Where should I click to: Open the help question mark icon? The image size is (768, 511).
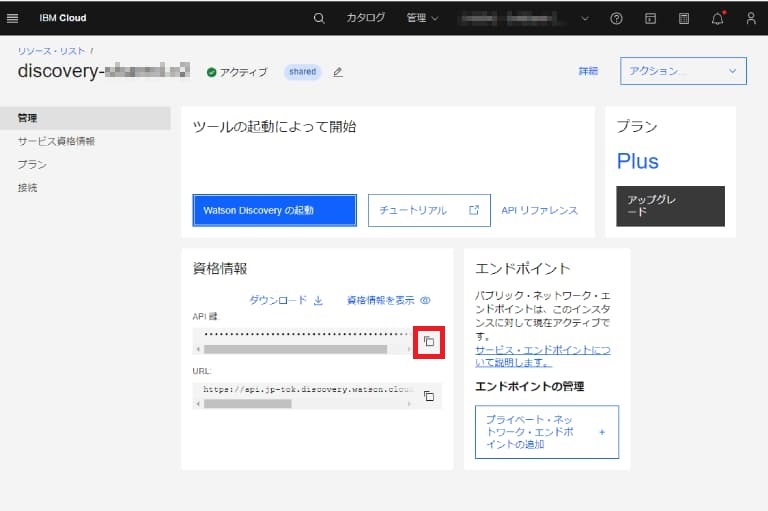point(616,19)
